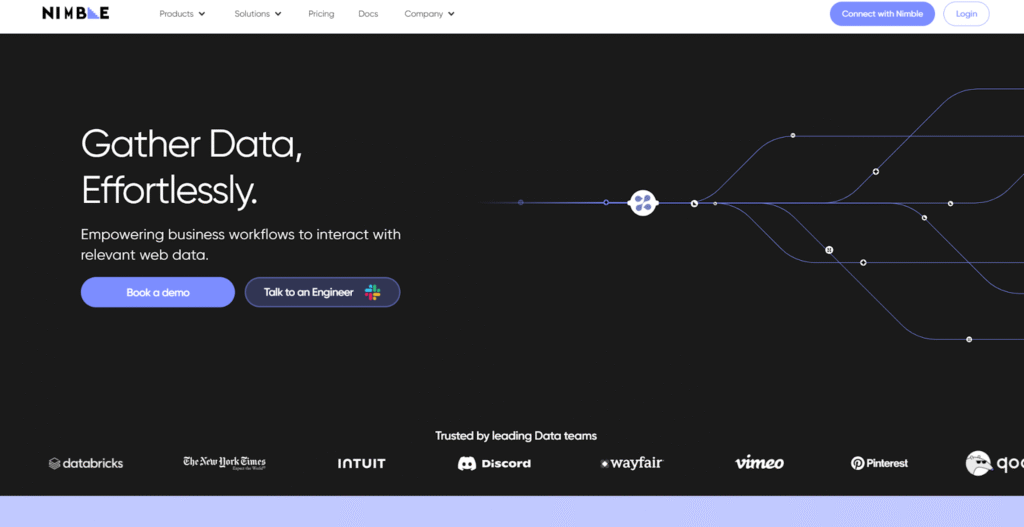Screen dimensions: 1024x527
Task: Click the Vimeo logo
Action: pyautogui.click(x=759, y=463)
